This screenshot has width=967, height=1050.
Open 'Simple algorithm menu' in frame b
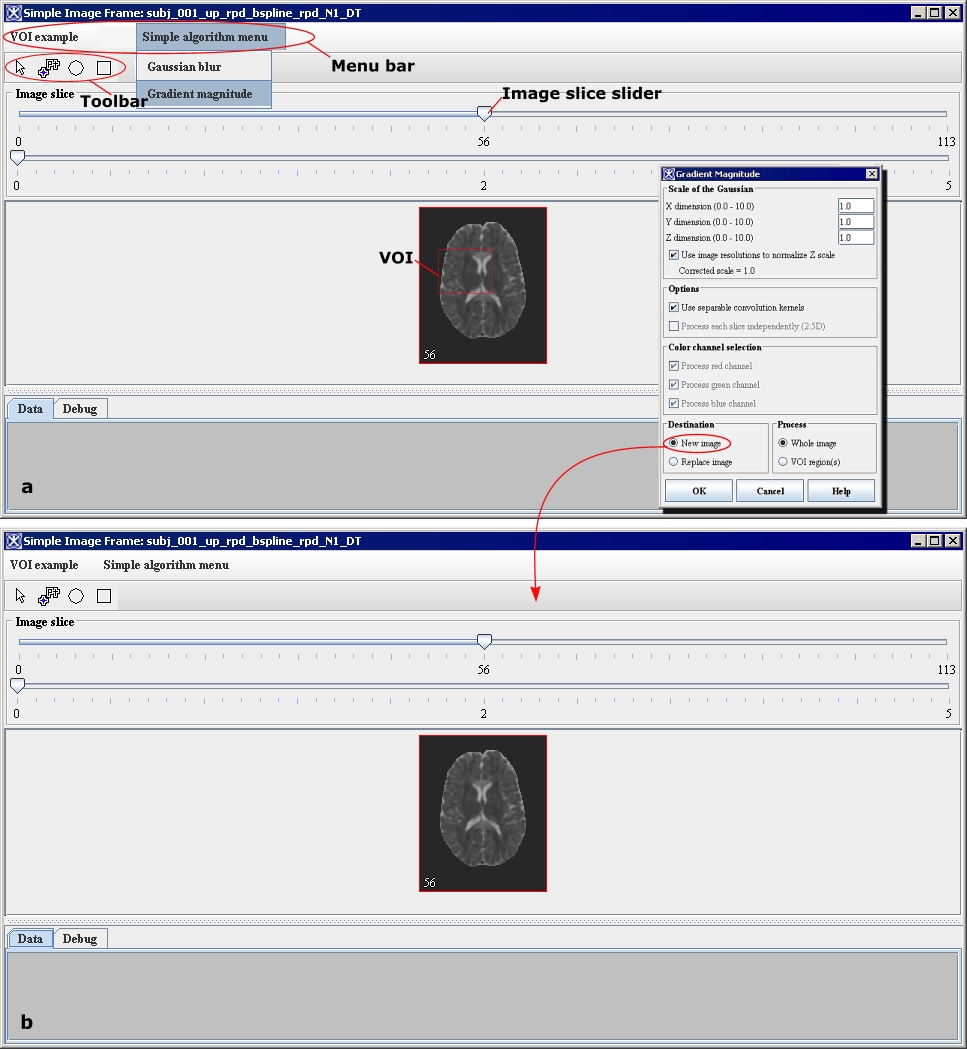[166, 565]
